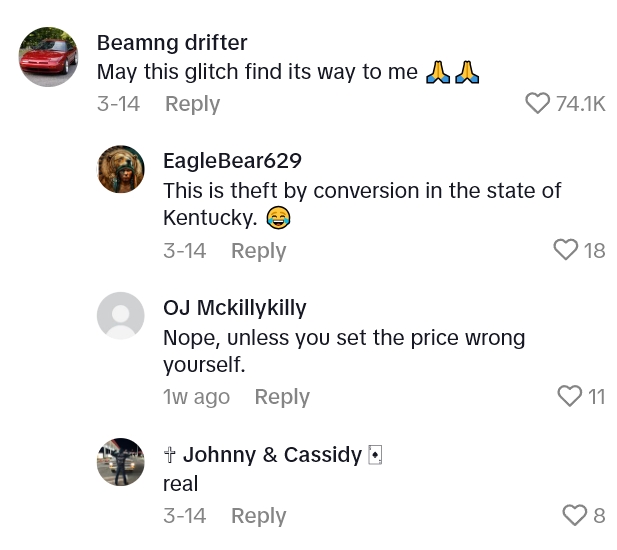The width and height of the screenshot is (617, 550).
Task: Reply to OJ Mckillykilly's comment
Action: [282, 397]
